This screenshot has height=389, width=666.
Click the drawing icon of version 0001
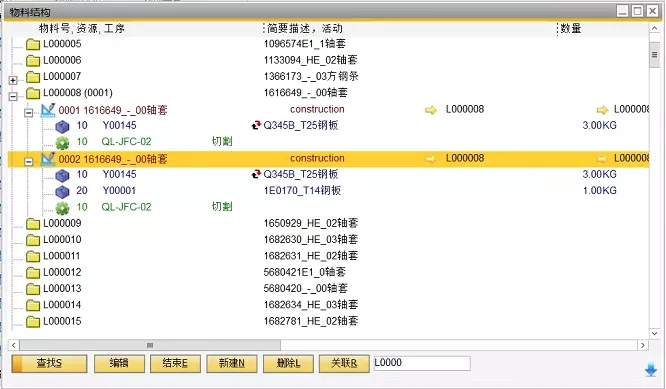point(48,110)
